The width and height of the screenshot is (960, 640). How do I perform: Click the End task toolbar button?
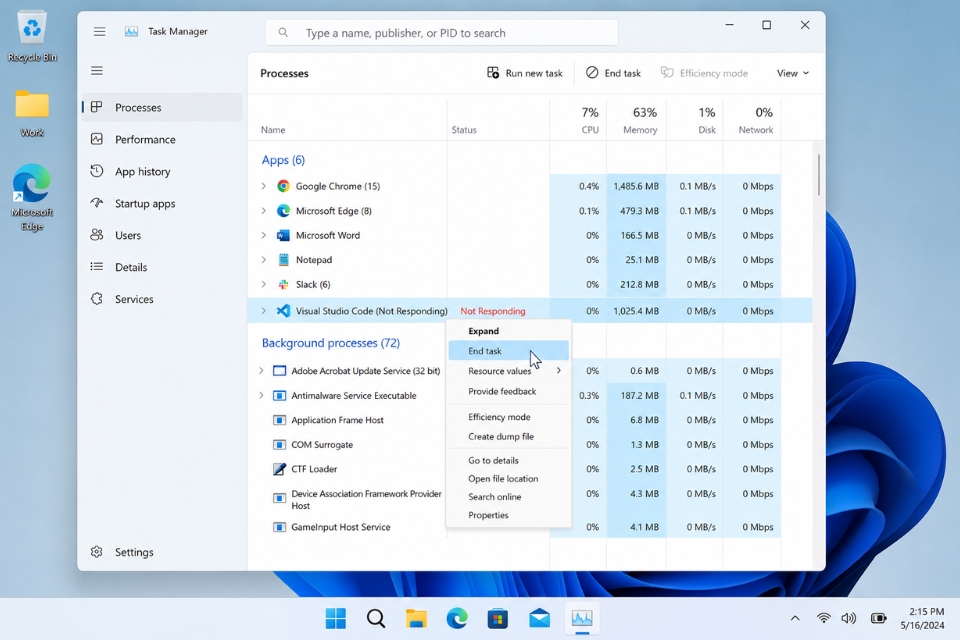tap(613, 73)
